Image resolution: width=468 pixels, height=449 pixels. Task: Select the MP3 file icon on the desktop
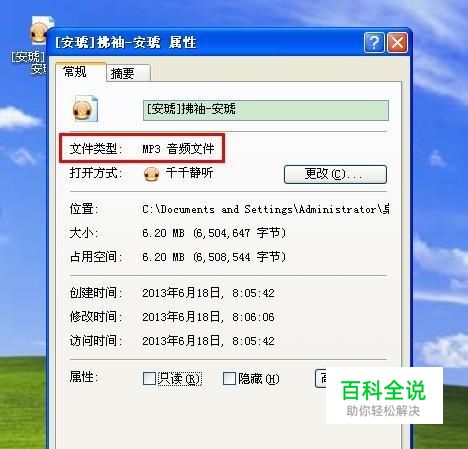tap(39, 31)
